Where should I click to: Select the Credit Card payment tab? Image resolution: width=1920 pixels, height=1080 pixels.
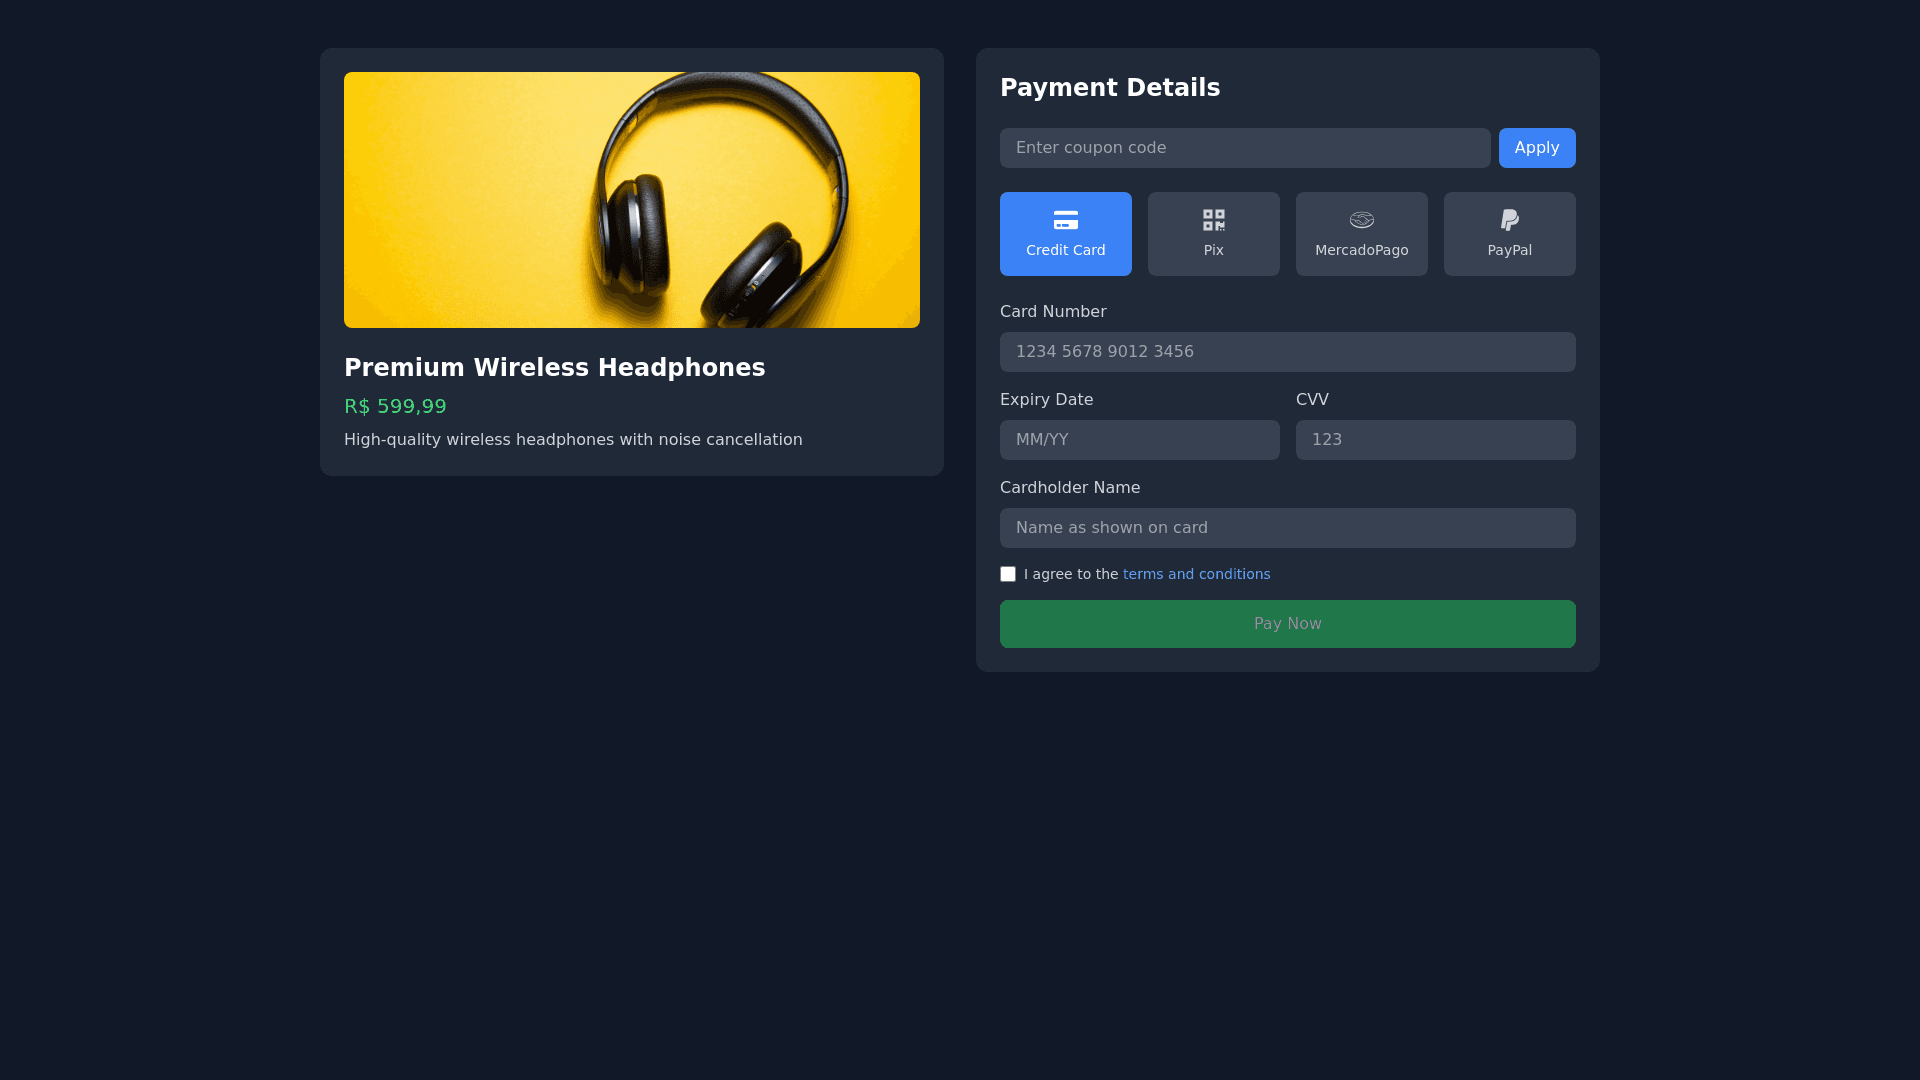(x=1065, y=235)
